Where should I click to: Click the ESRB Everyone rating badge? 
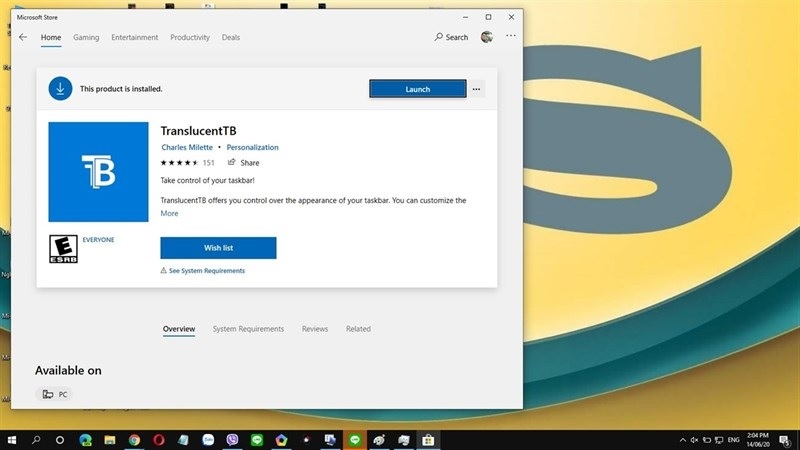[x=63, y=249]
